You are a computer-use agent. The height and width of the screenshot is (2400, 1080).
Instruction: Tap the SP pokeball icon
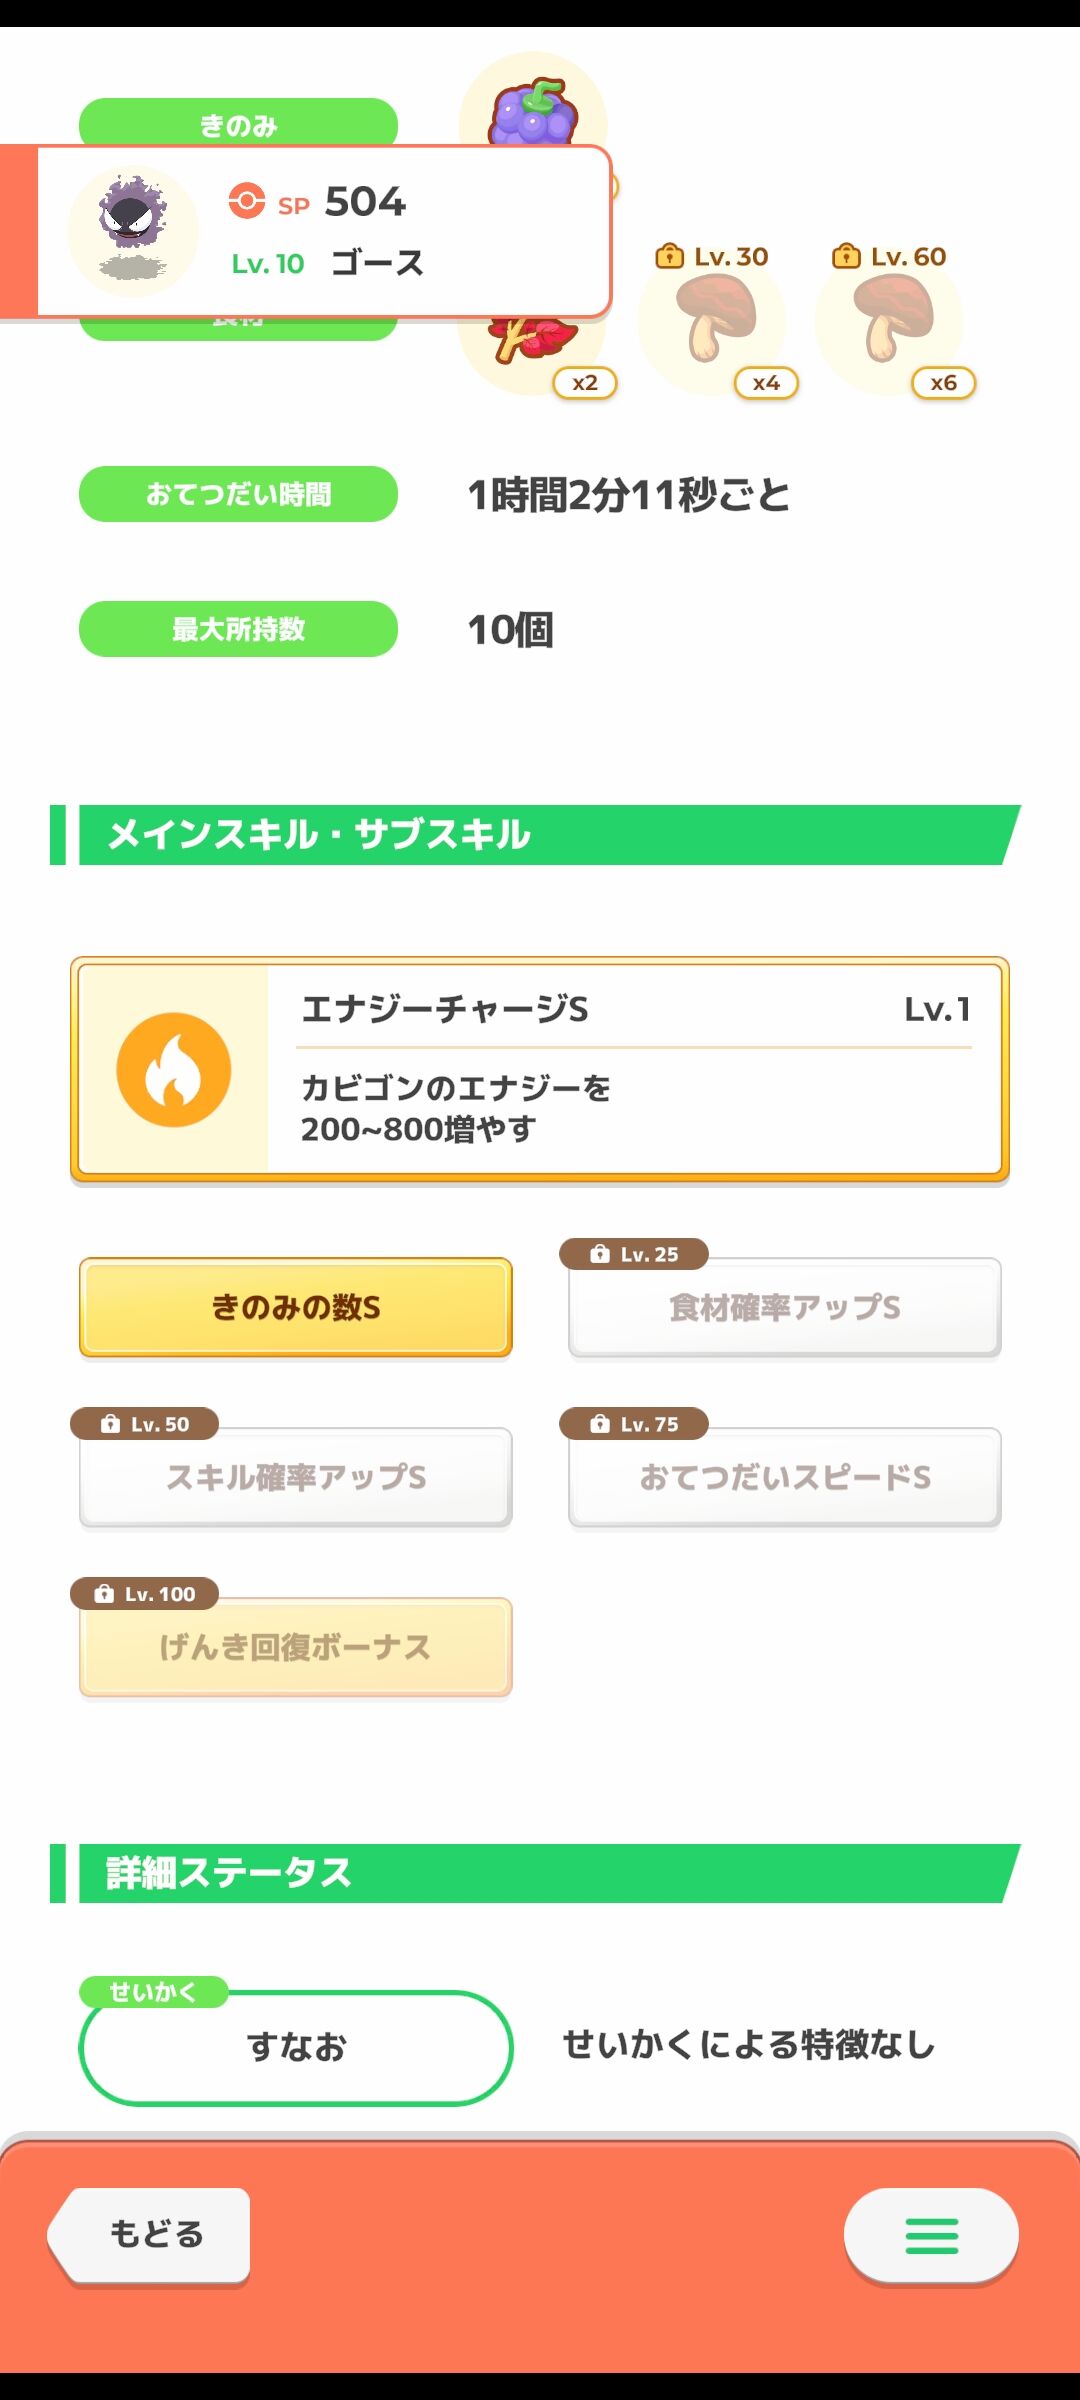pos(246,201)
